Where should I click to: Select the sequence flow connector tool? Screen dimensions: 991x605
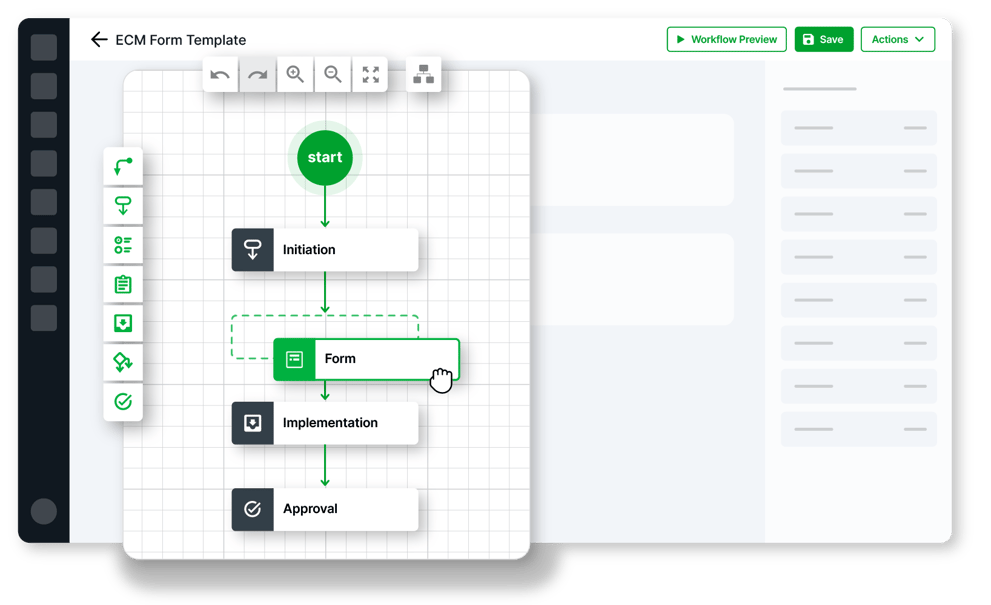click(122, 164)
